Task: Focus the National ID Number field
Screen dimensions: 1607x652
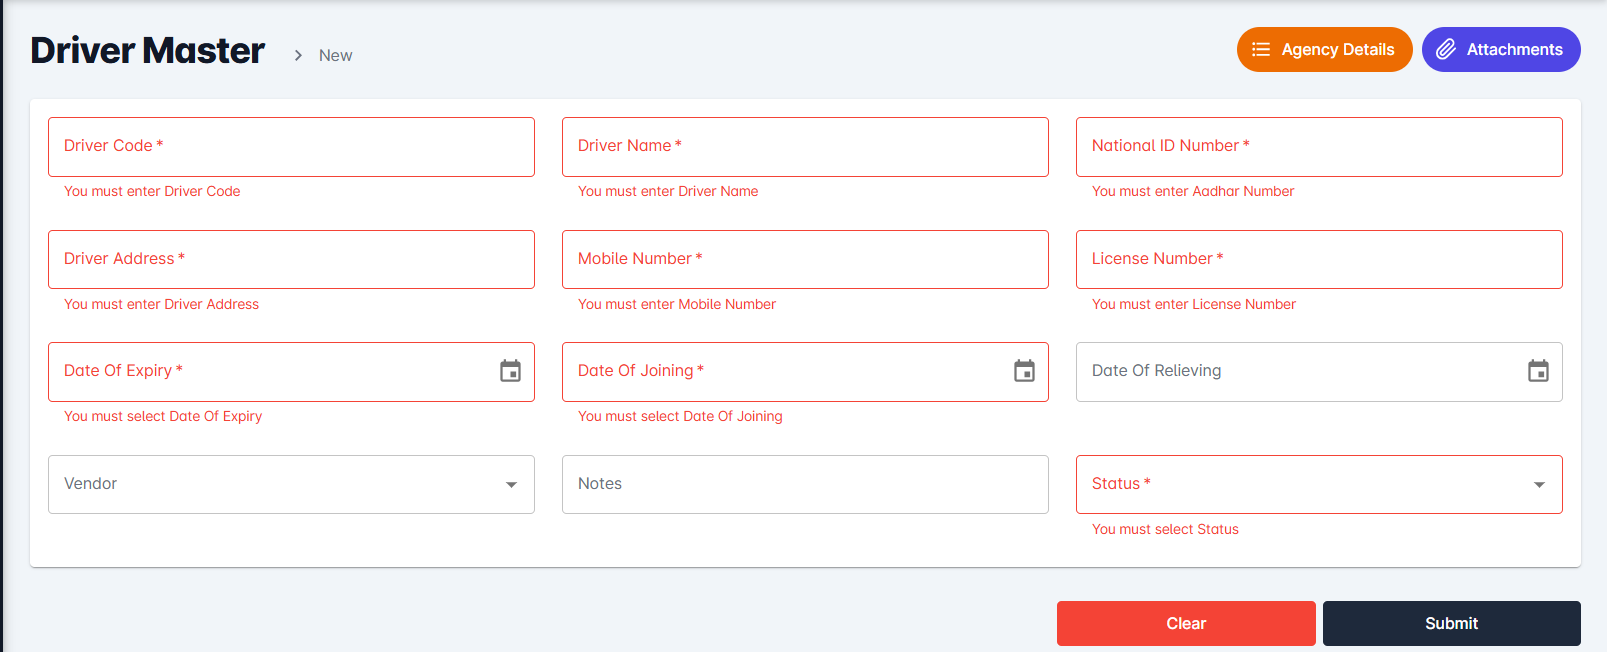Action: pyautogui.click(x=1319, y=147)
